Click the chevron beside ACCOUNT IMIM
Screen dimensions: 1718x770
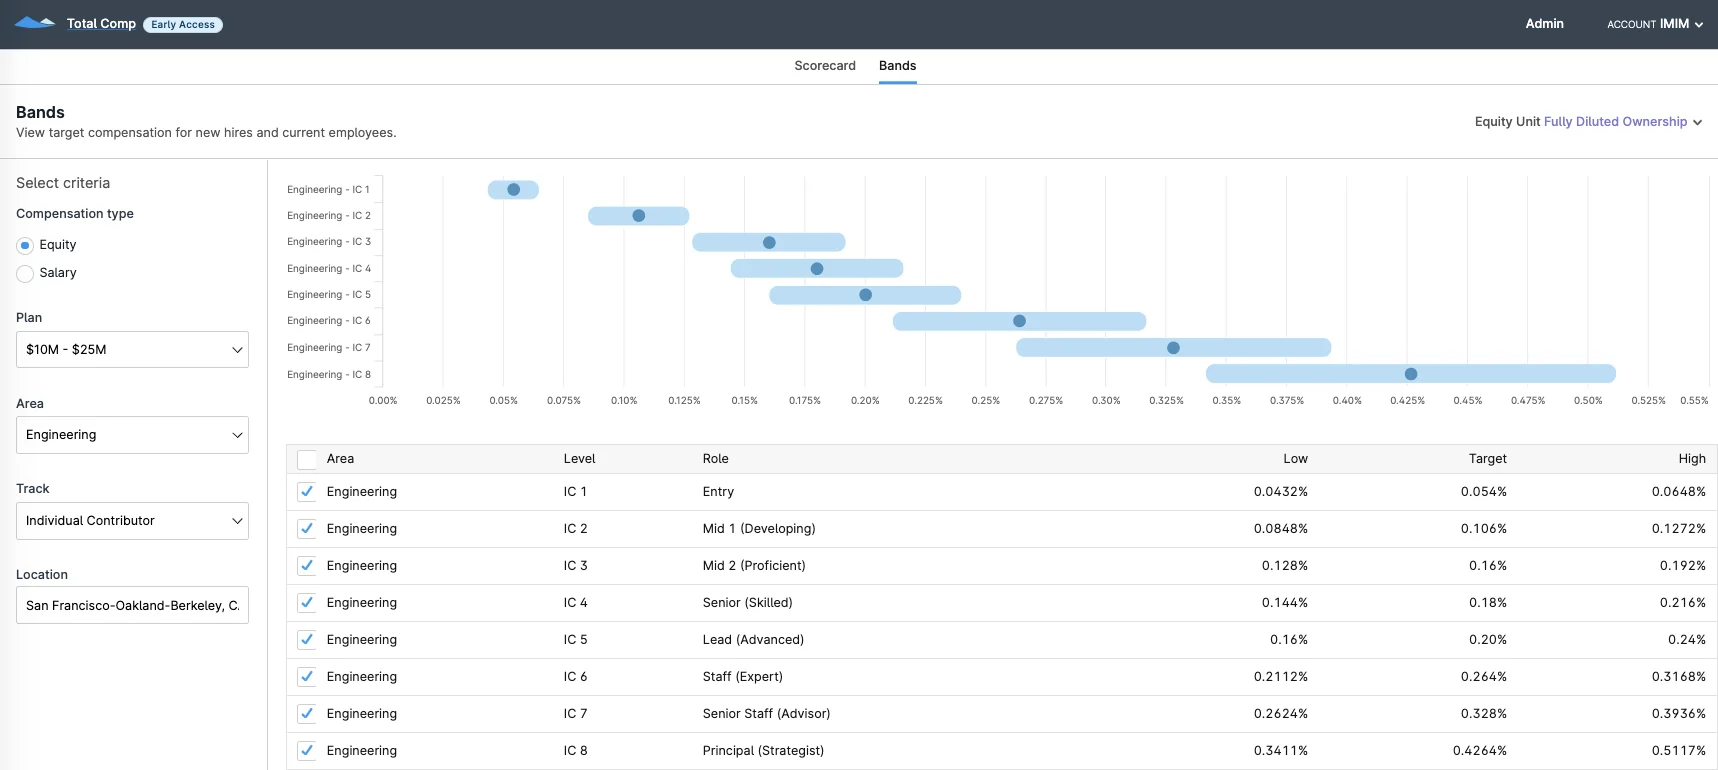pyautogui.click(x=1699, y=25)
